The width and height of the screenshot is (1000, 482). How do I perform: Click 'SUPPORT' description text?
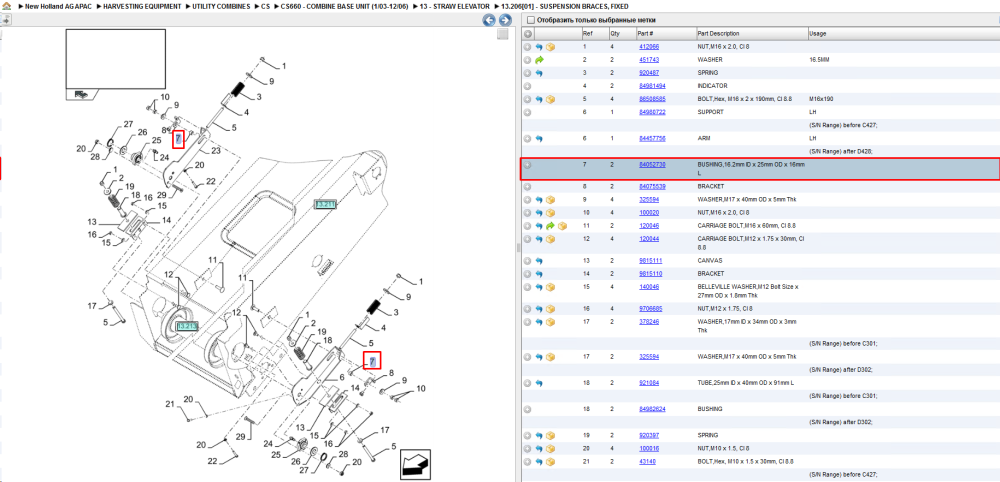tap(710, 112)
